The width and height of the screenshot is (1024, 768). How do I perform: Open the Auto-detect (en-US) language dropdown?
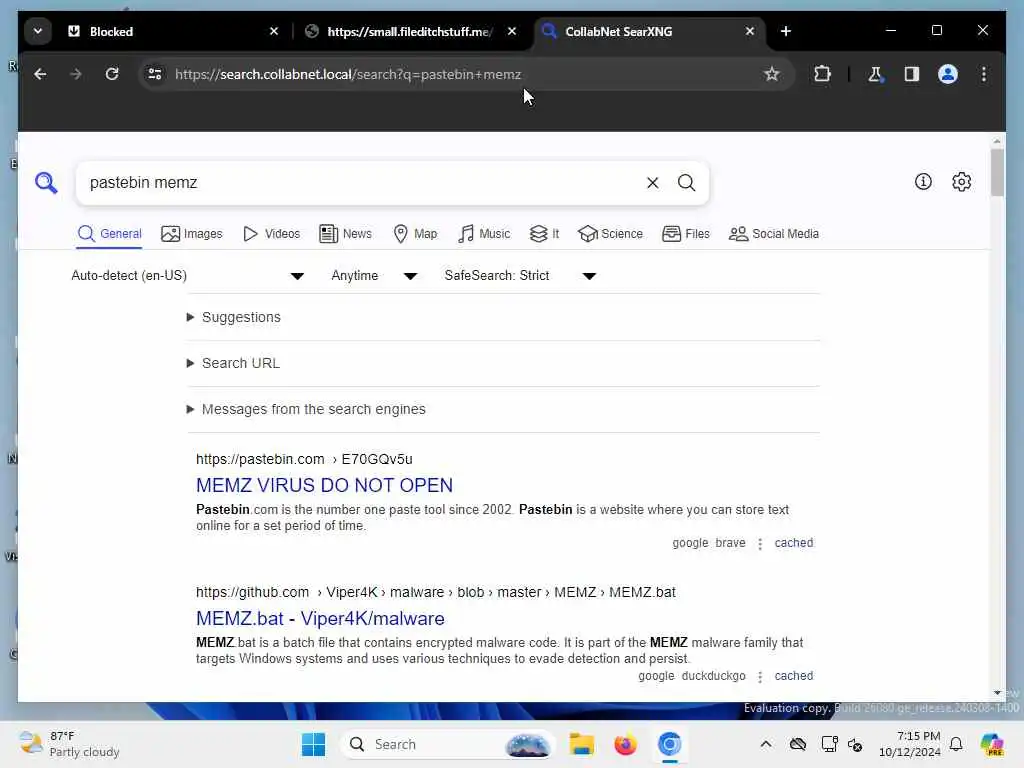pos(187,276)
